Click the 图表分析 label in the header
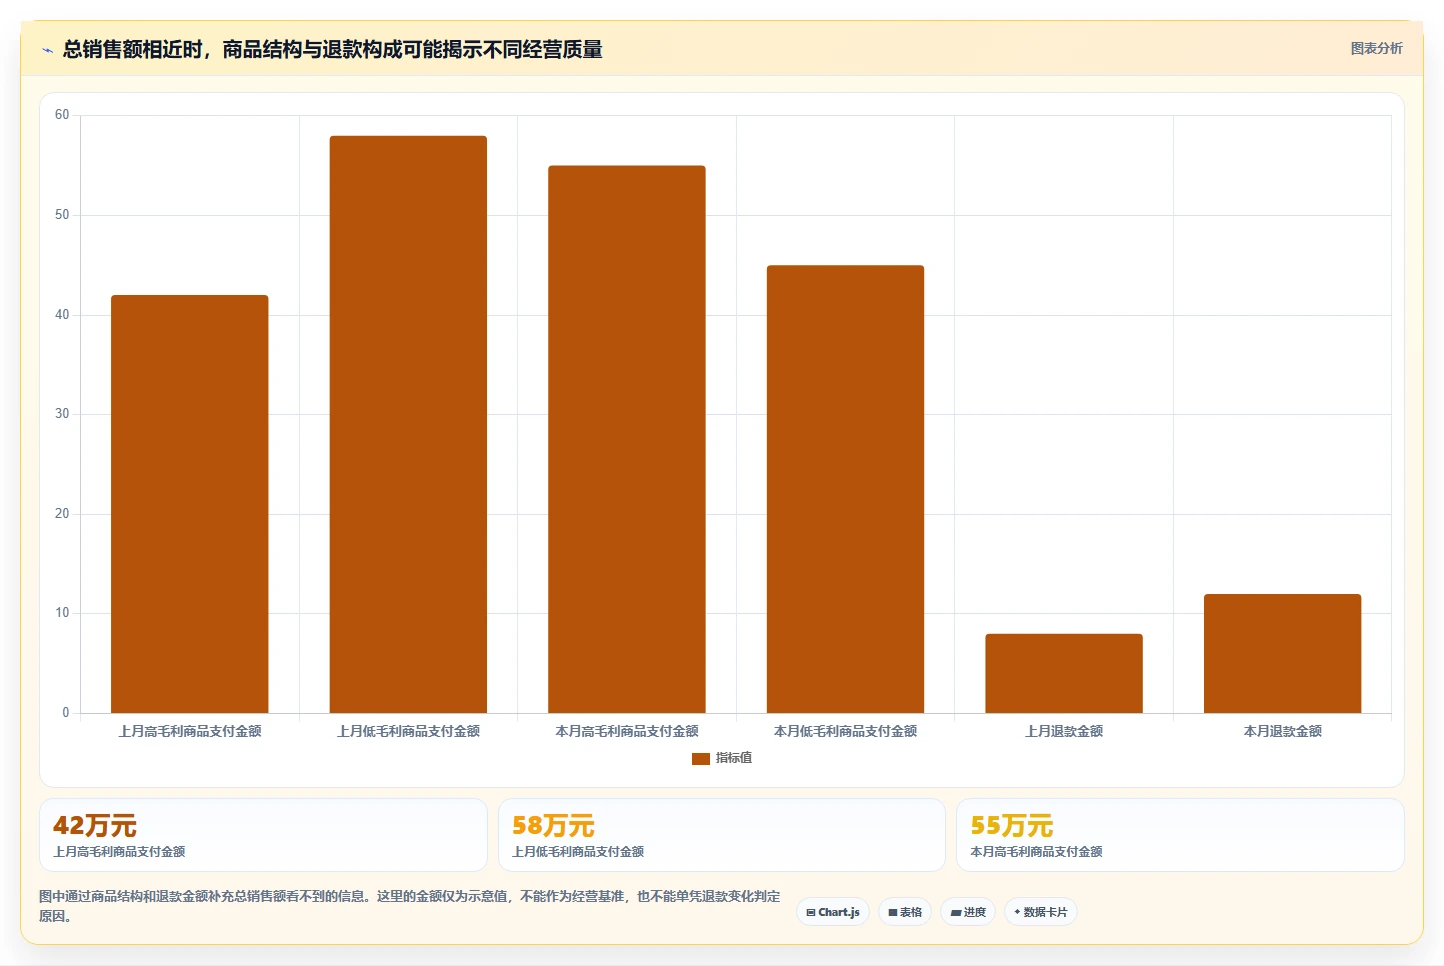This screenshot has height=966, width=1444. point(1376,48)
